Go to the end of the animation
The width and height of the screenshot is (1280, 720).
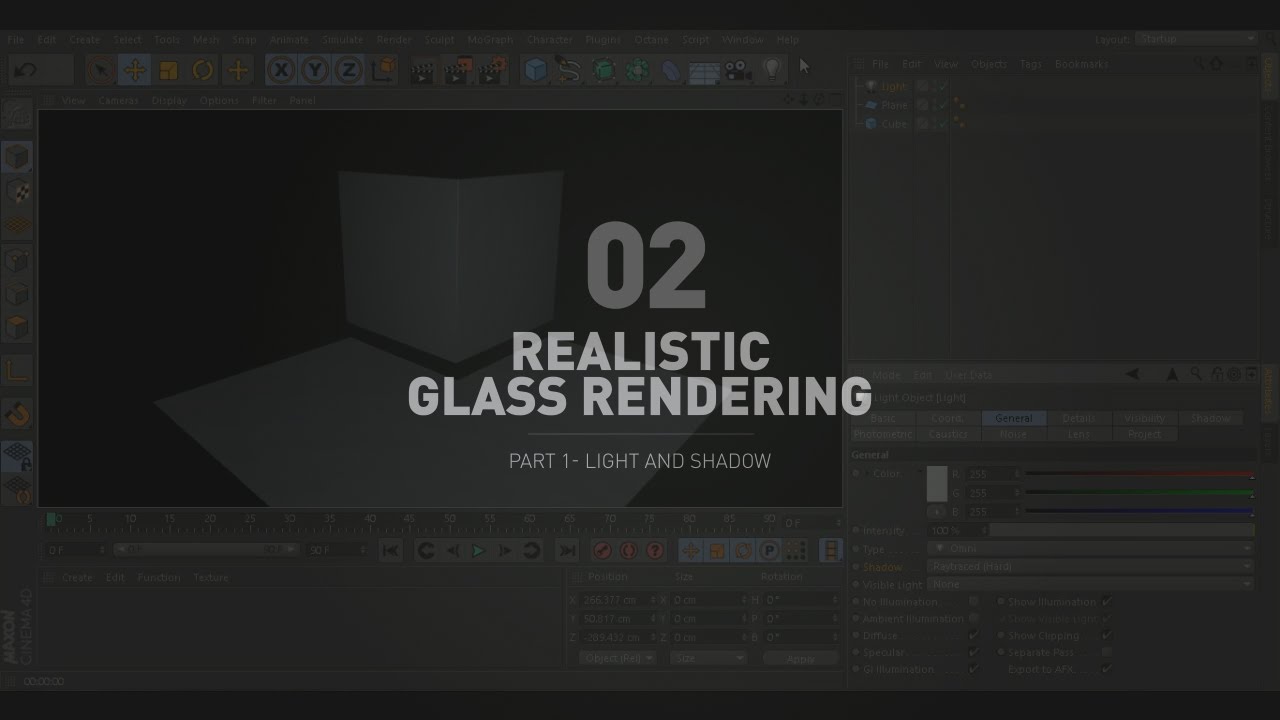(x=567, y=550)
